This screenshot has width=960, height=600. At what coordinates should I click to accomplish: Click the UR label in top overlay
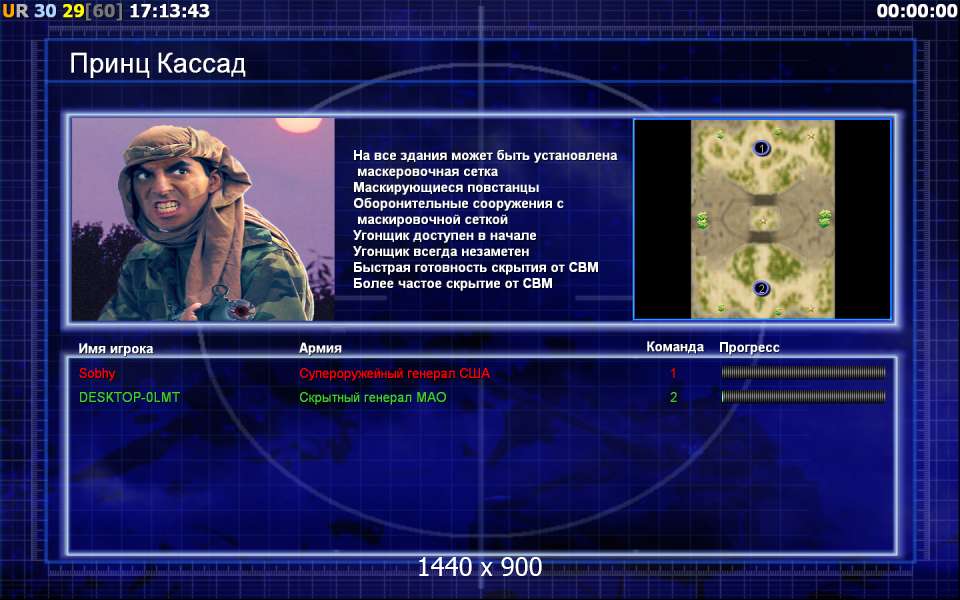15,10
